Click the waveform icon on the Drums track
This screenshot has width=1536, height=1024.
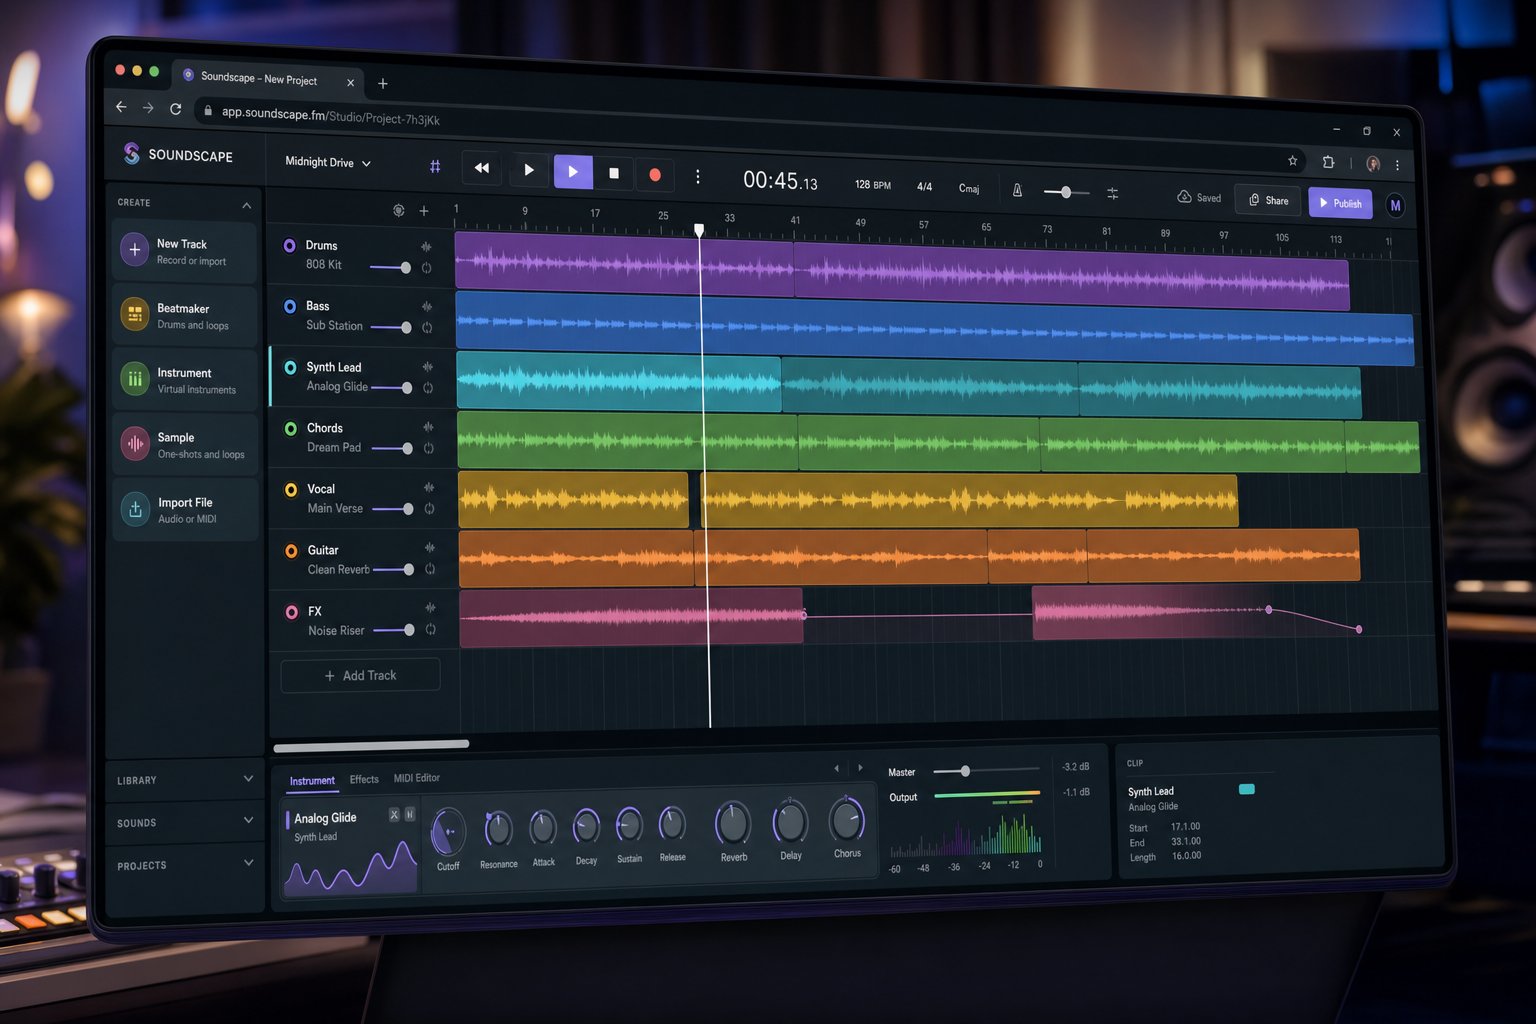pos(426,246)
